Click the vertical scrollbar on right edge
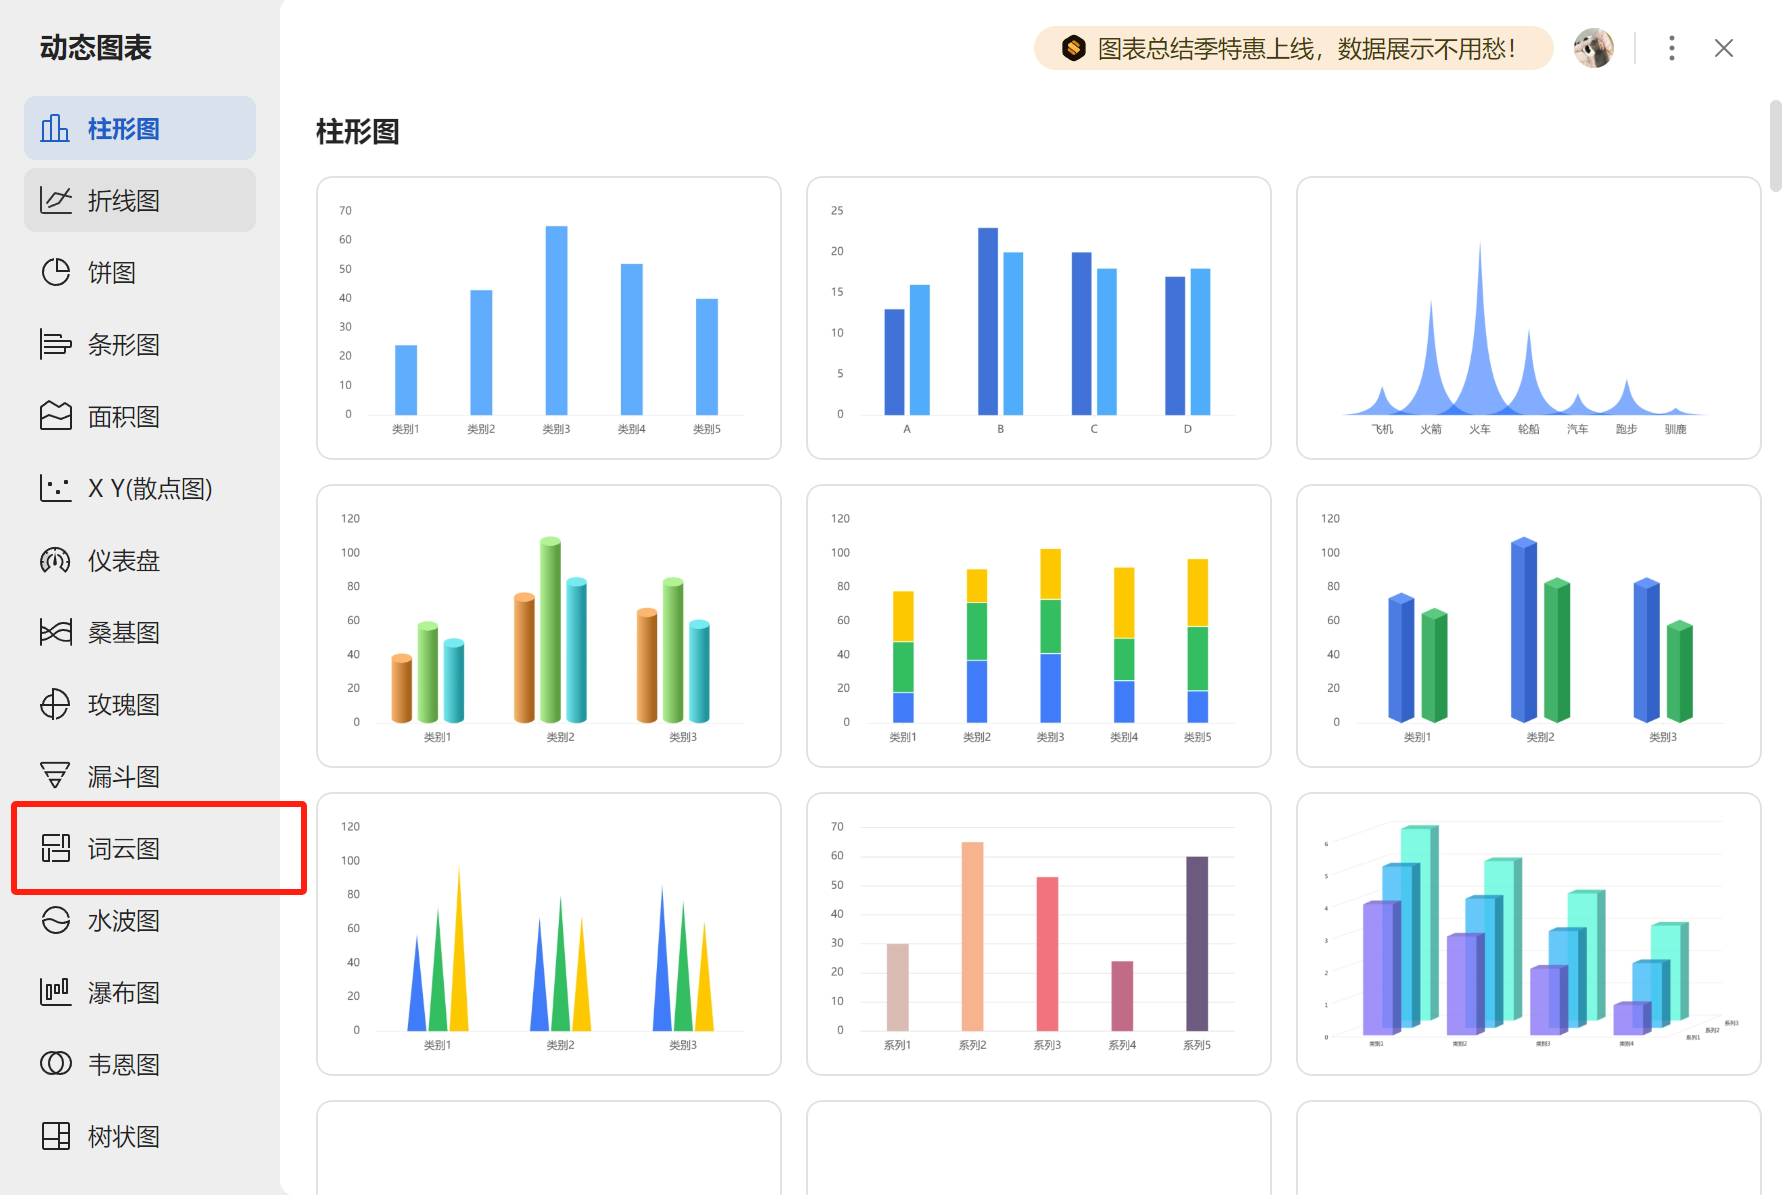The image size is (1783, 1195). tap(1775, 146)
